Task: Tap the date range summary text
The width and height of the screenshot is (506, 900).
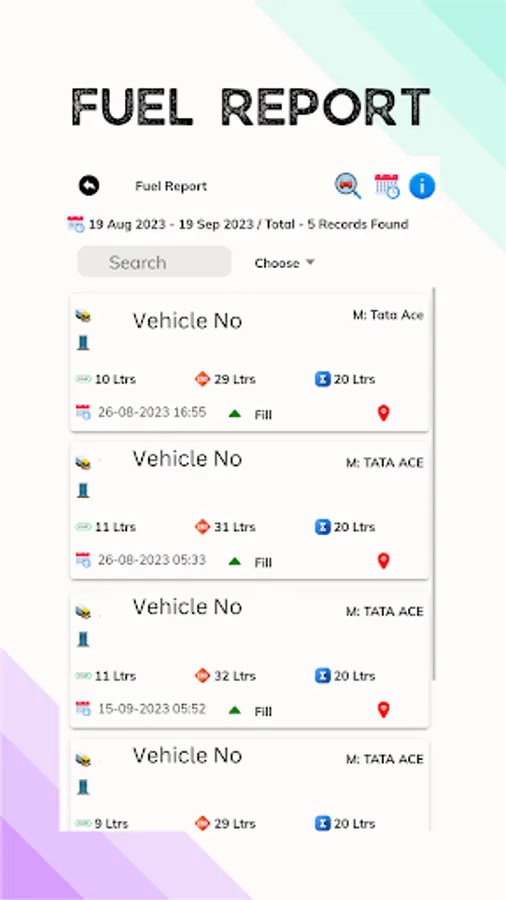Action: [248, 224]
